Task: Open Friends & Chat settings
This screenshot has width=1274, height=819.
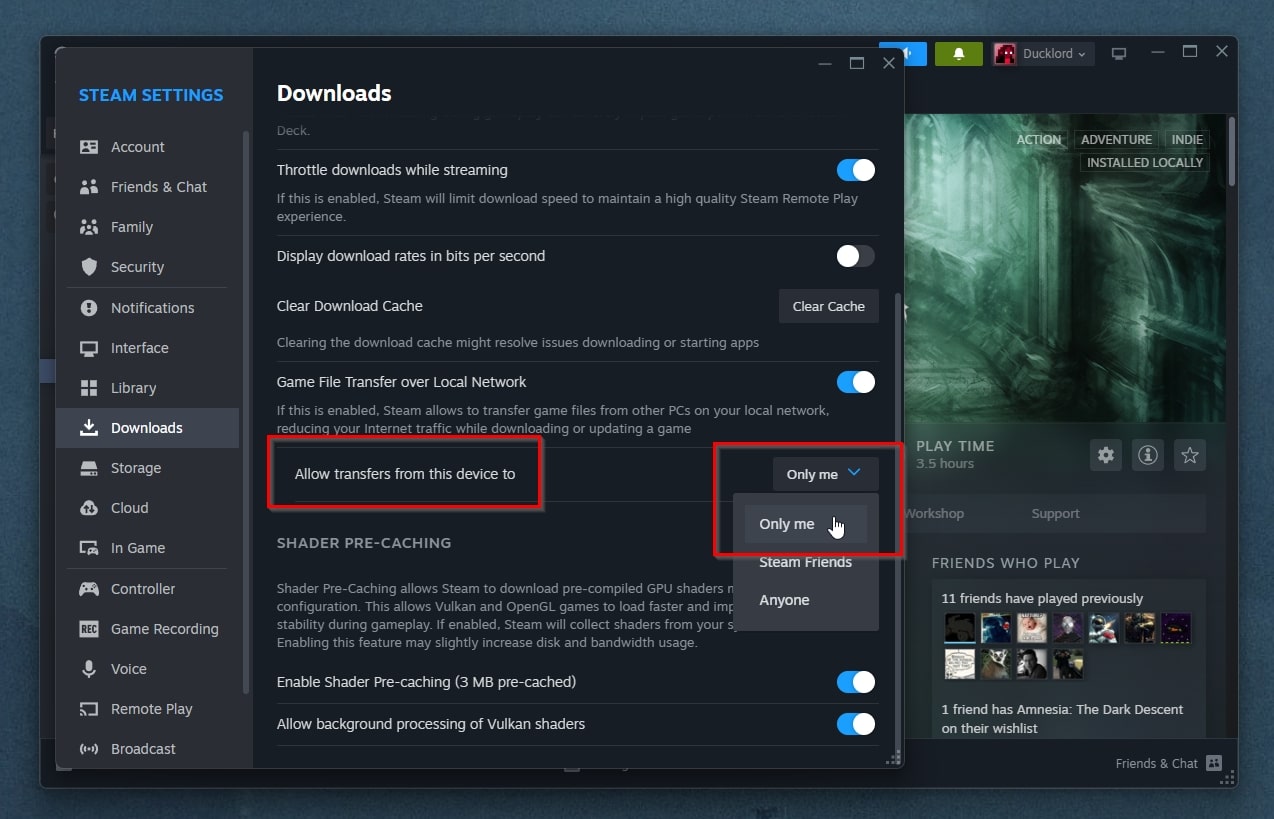Action: coord(147,187)
